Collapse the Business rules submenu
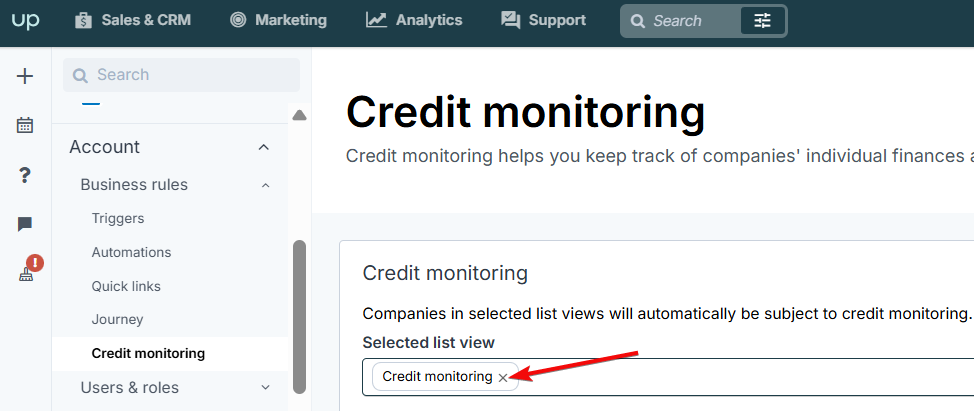974x411 pixels. 265,185
